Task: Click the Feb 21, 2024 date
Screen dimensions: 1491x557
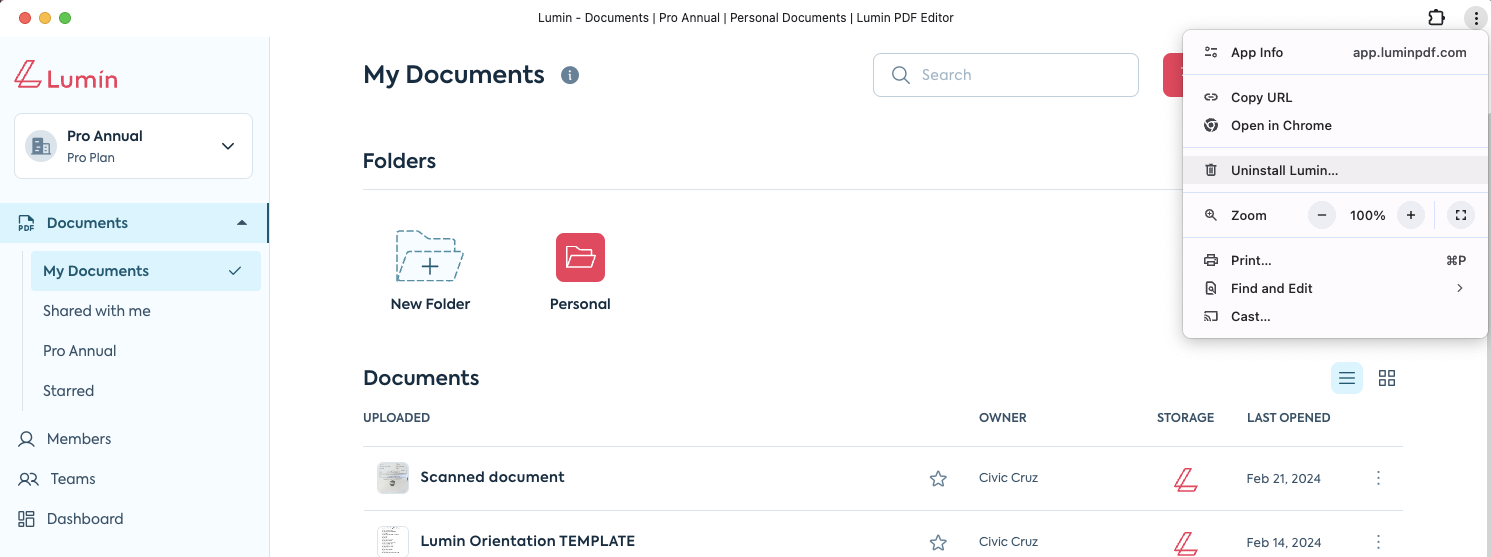Action: 1284,479
